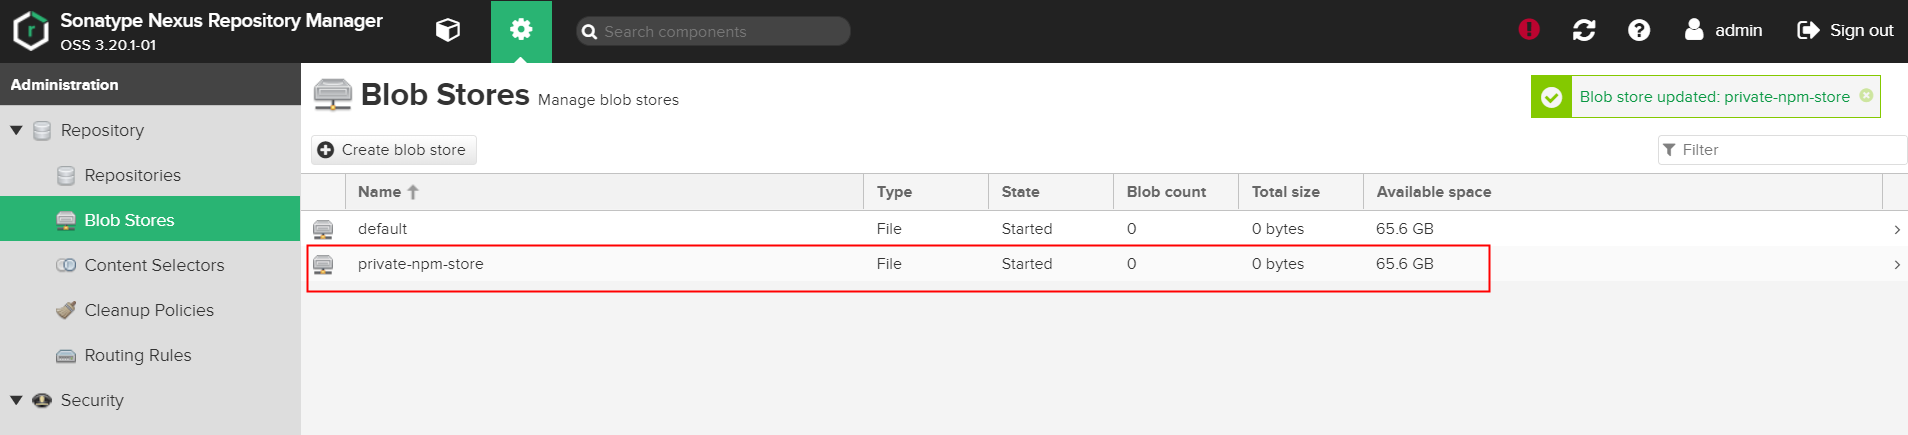Image resolution: width=1908 pixels, height=435 pixels.
Task: Click the Sonatype Nexus logo icon
Action: [31, 31]
